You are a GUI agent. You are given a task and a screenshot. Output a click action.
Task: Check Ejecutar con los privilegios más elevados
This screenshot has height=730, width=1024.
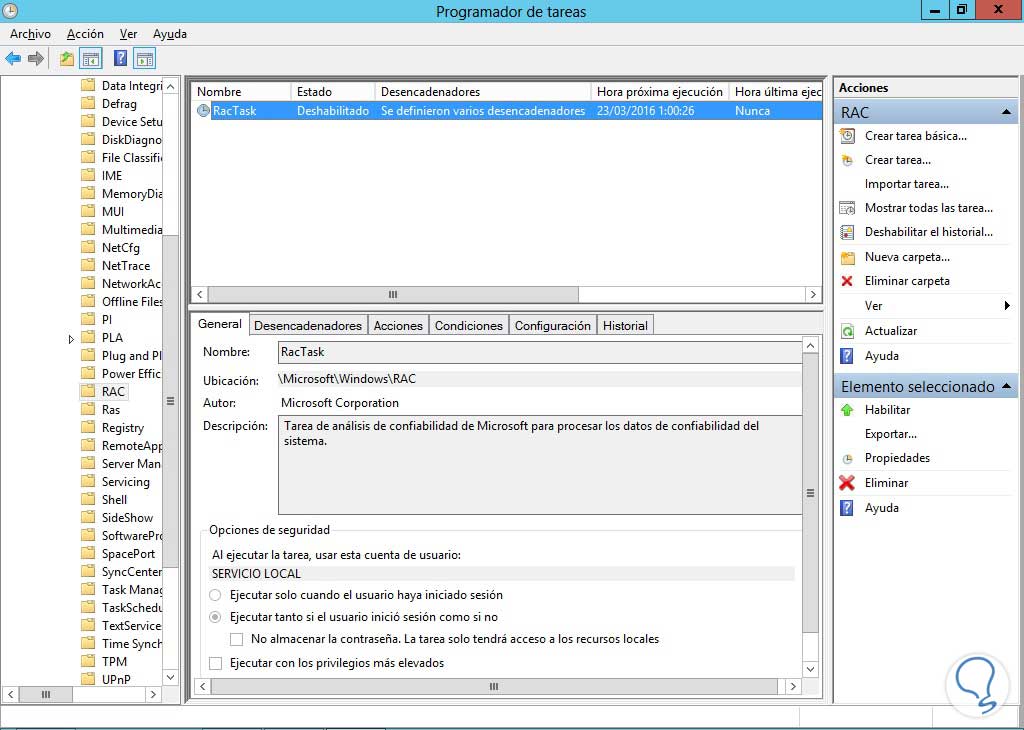pos(215,663)
